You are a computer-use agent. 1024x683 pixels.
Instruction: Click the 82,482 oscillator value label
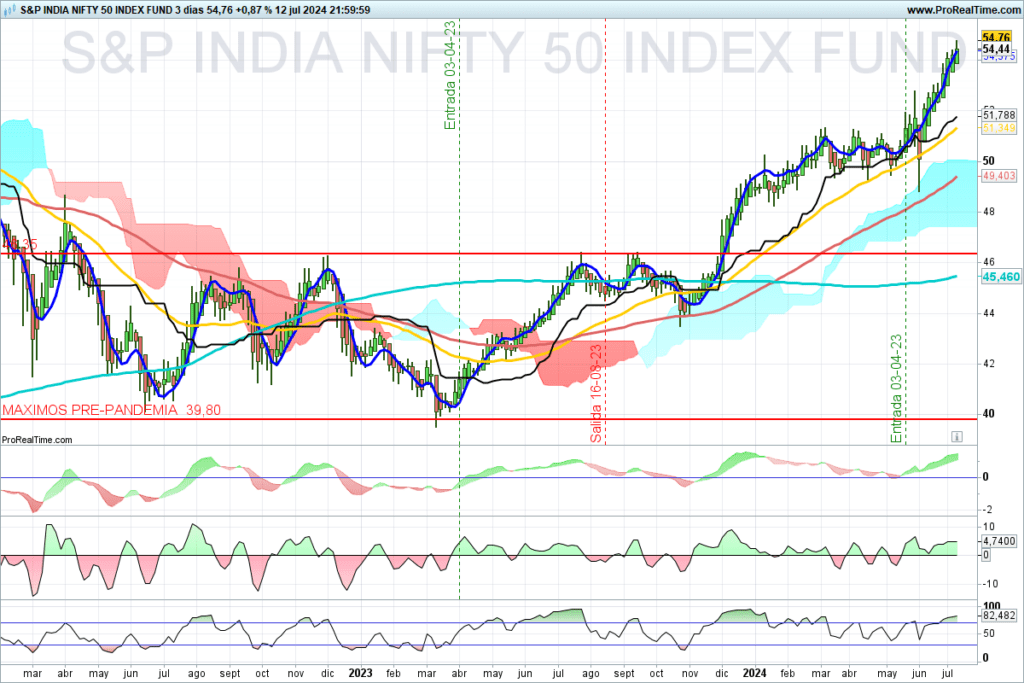pyautogui.click(x=999, y=615)
